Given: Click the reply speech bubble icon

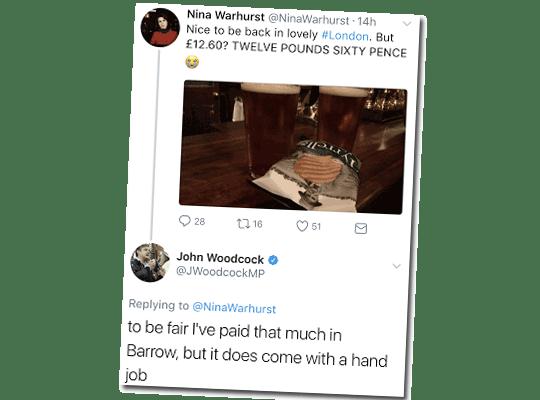Looking at the screenshot, I should click(185, 220).
